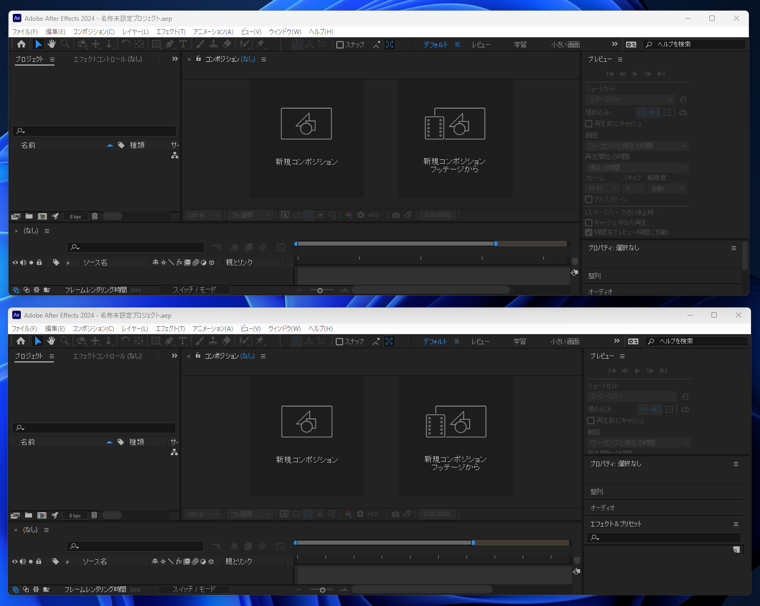Click the New Composition button in the upper window
This screenshot has width=760, height=606.
coord(306,138)
